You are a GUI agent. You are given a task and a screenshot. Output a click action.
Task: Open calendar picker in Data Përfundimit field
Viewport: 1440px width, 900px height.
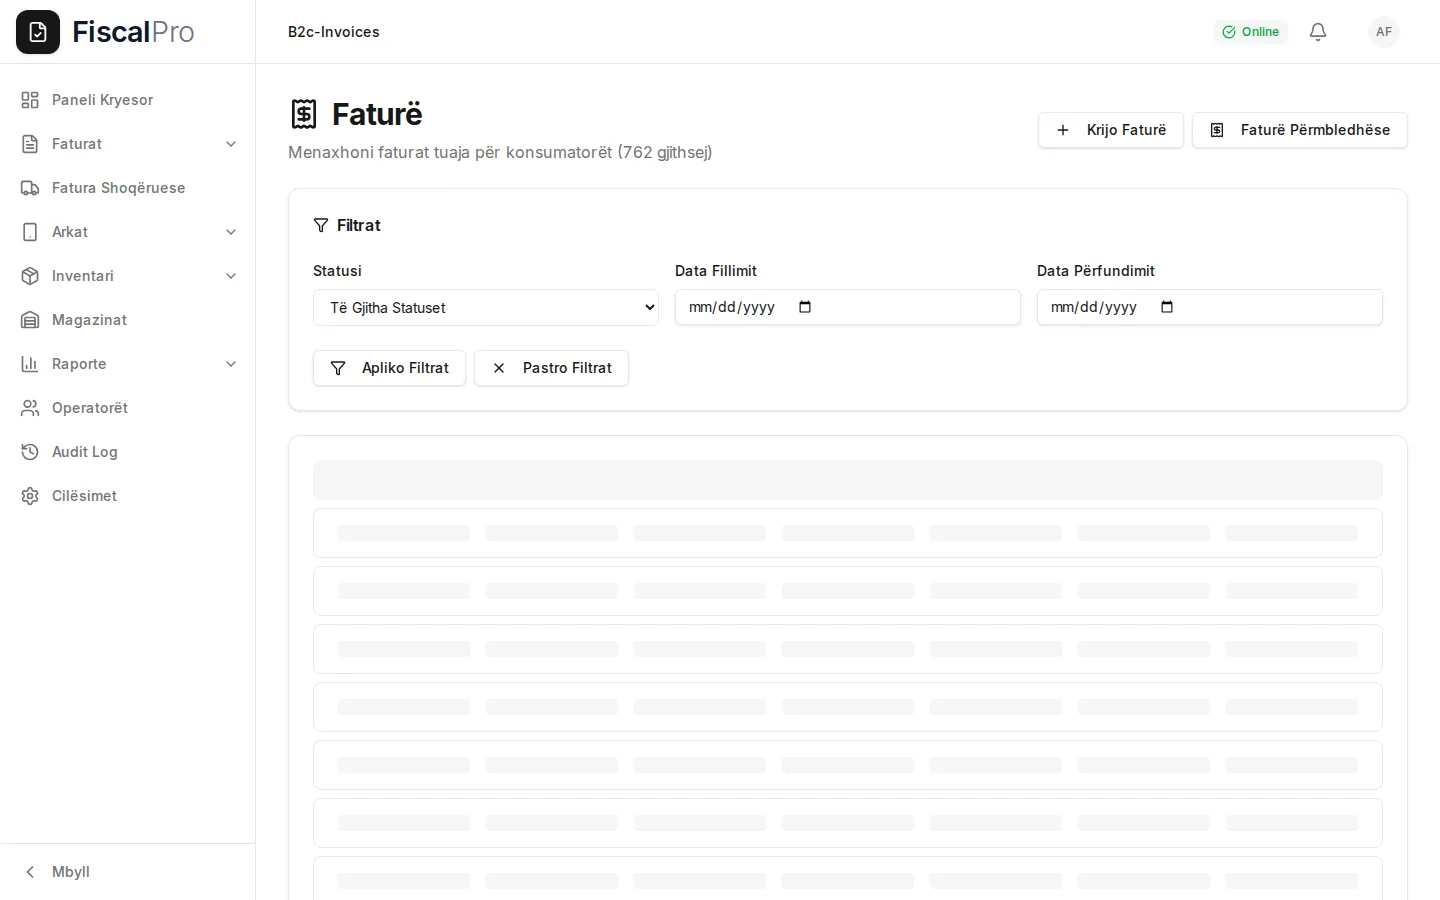tap(1167, 307)
